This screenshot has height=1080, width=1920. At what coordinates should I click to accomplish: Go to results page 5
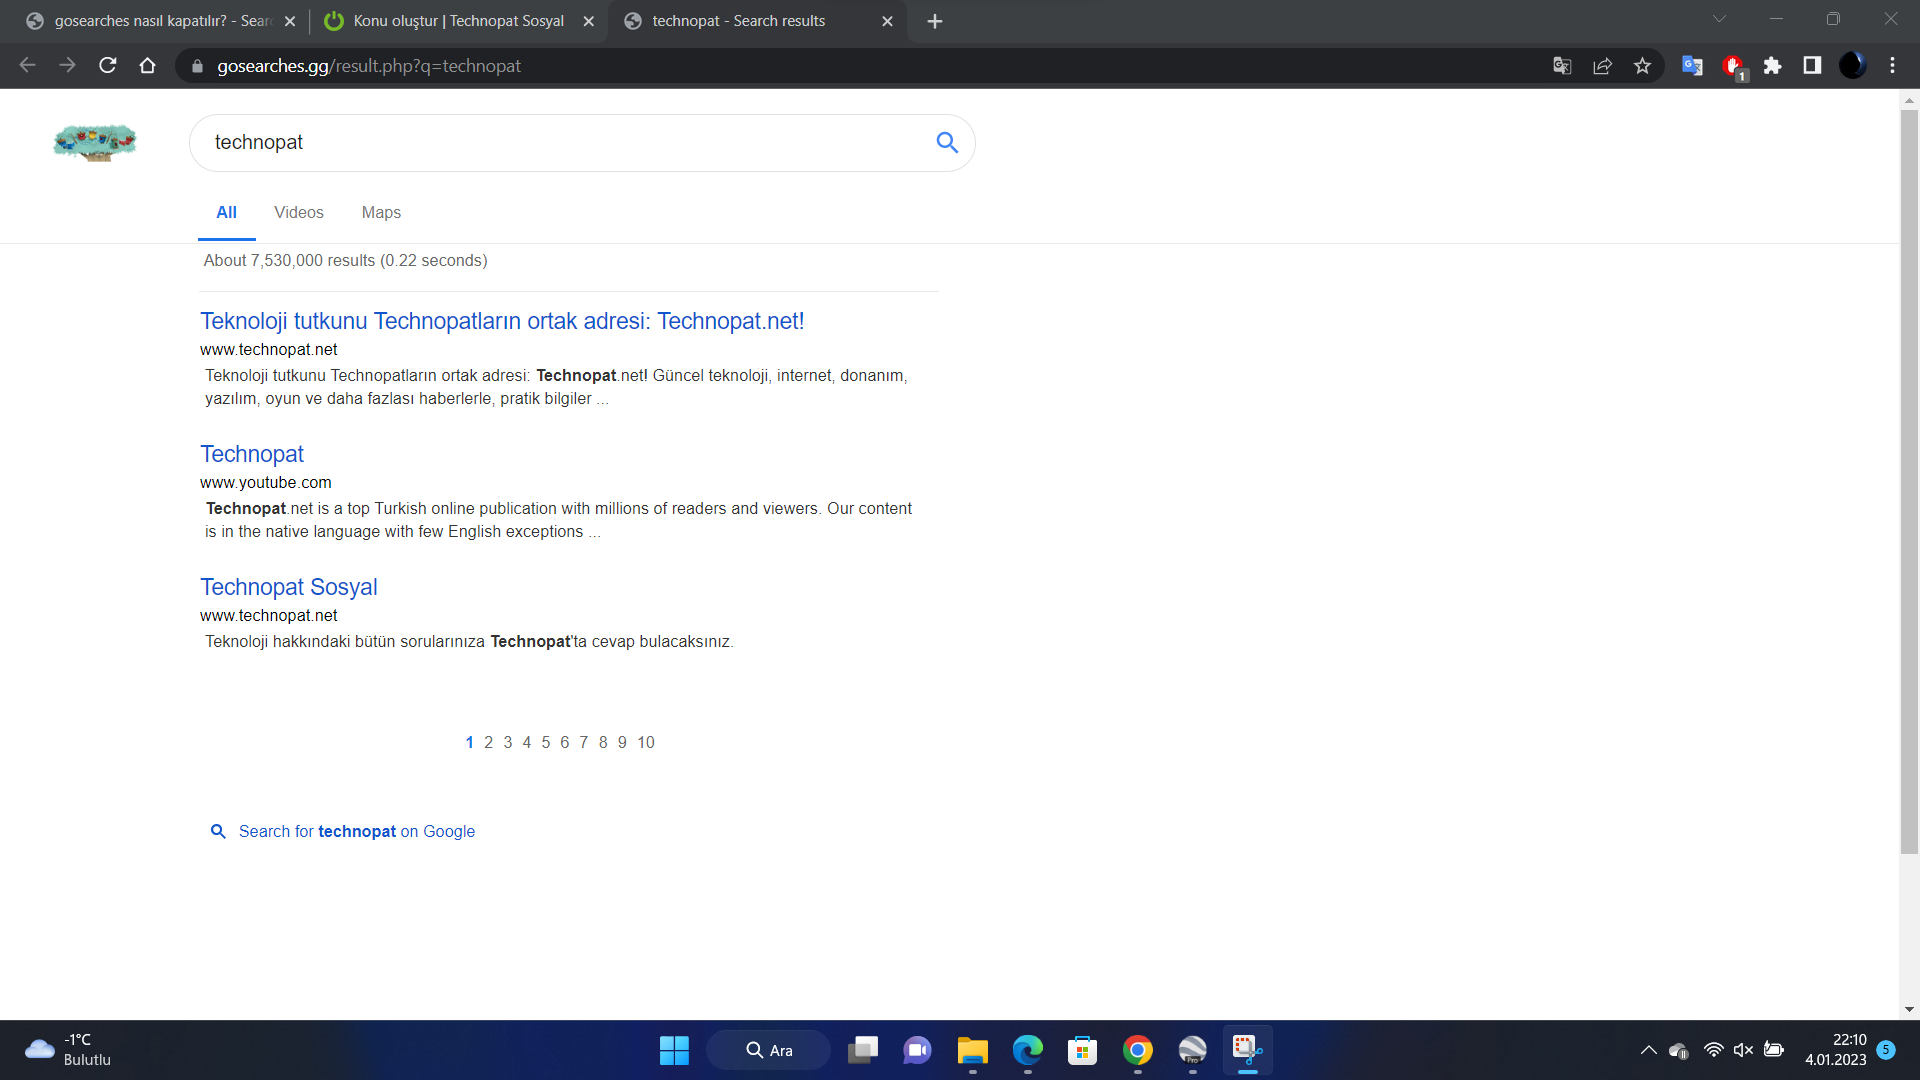pyautogui.click(x=546, y=742)
